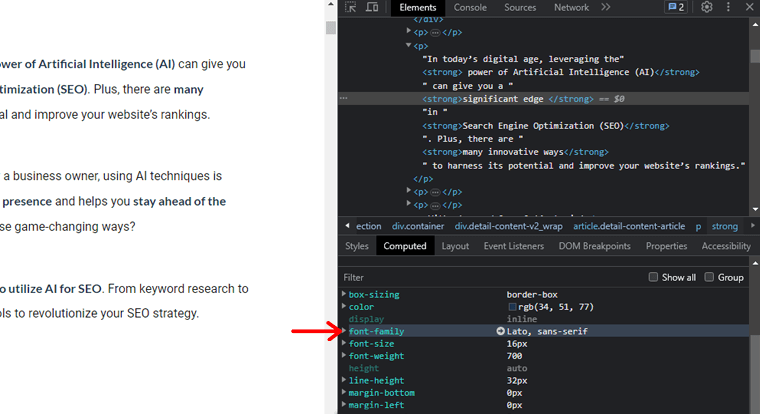Viewport: 760px width, 414px height.
Task: Enable the Group checkbox
Action: pos(709,277)
